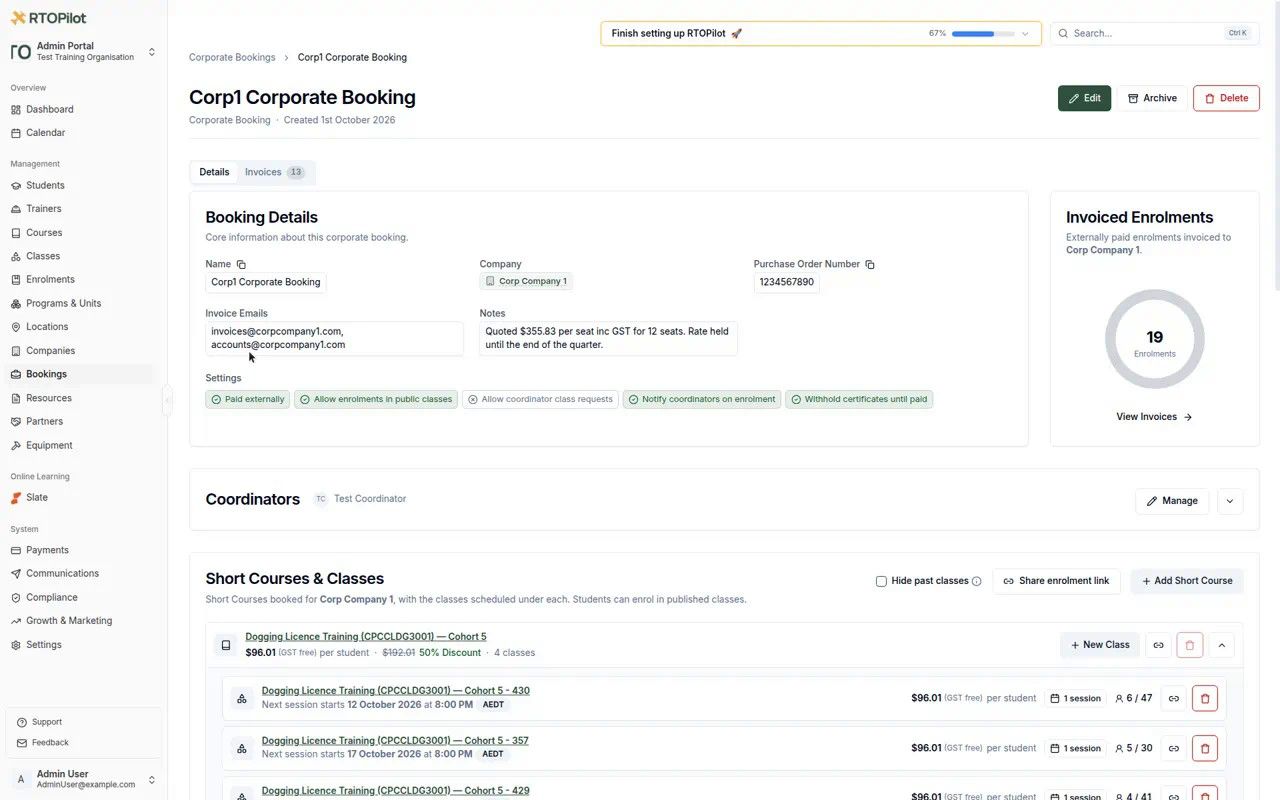This screenshot has width=1280, height=800.
Task: Click the 19 Enrolments donut chart
Action: coord(1155,340)
